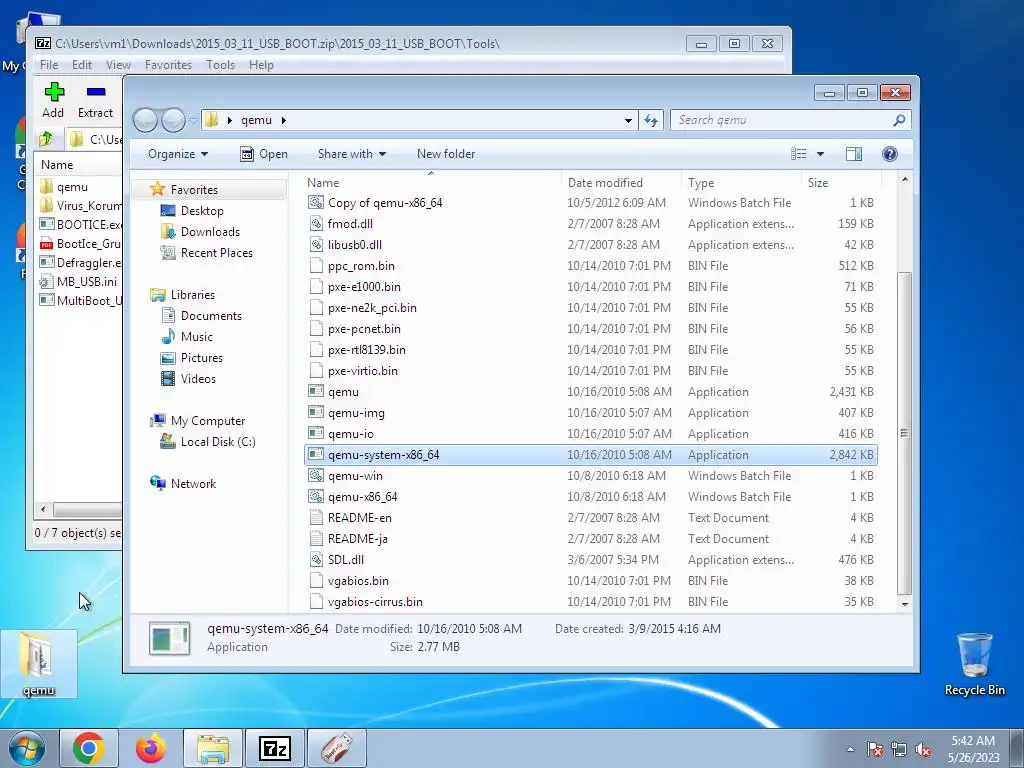The height and width of the screenshot is (768, 1024).
Task: Launch Firefox from the taskbar
Action: (151, 748)
